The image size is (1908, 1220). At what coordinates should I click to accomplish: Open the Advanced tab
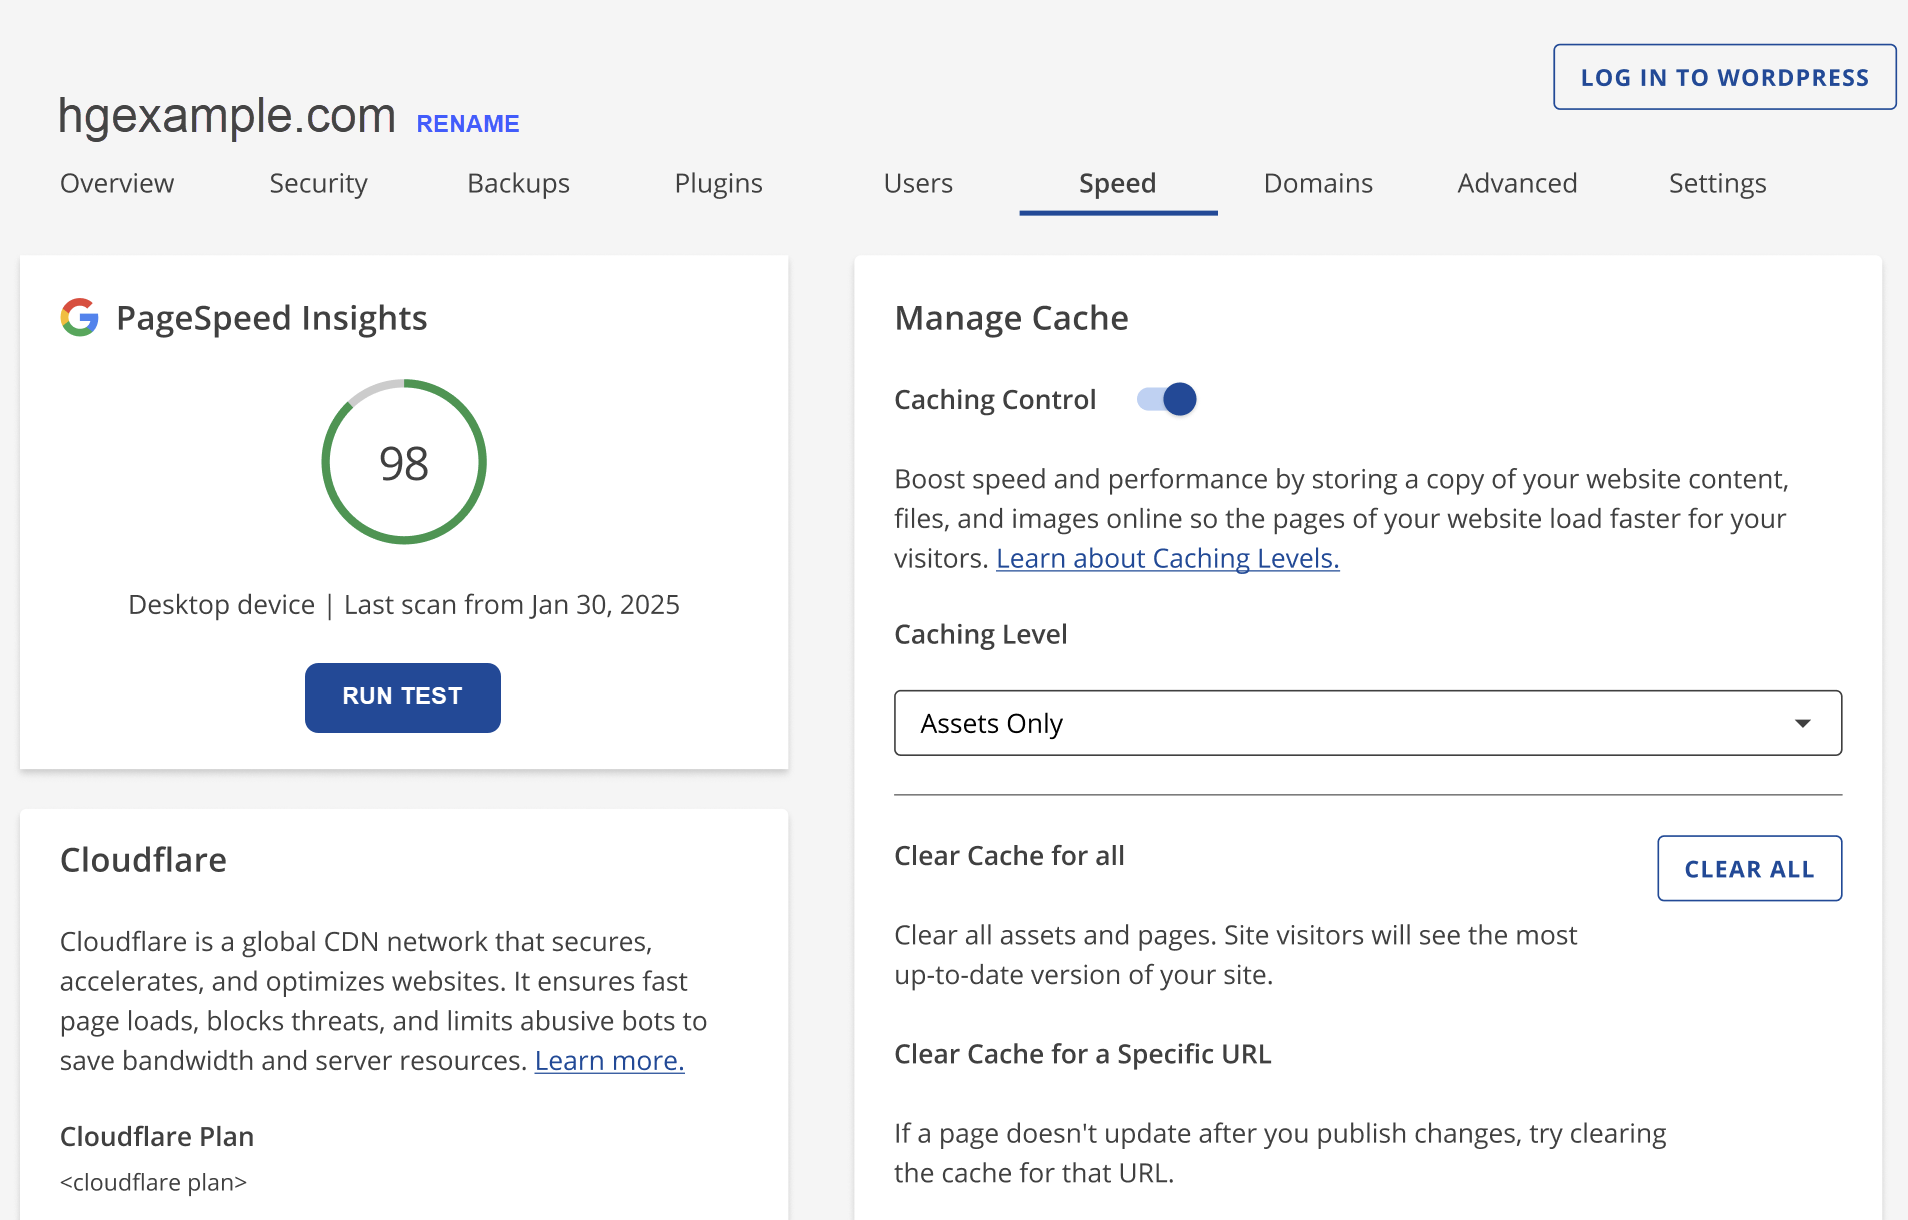point(1517,183)
